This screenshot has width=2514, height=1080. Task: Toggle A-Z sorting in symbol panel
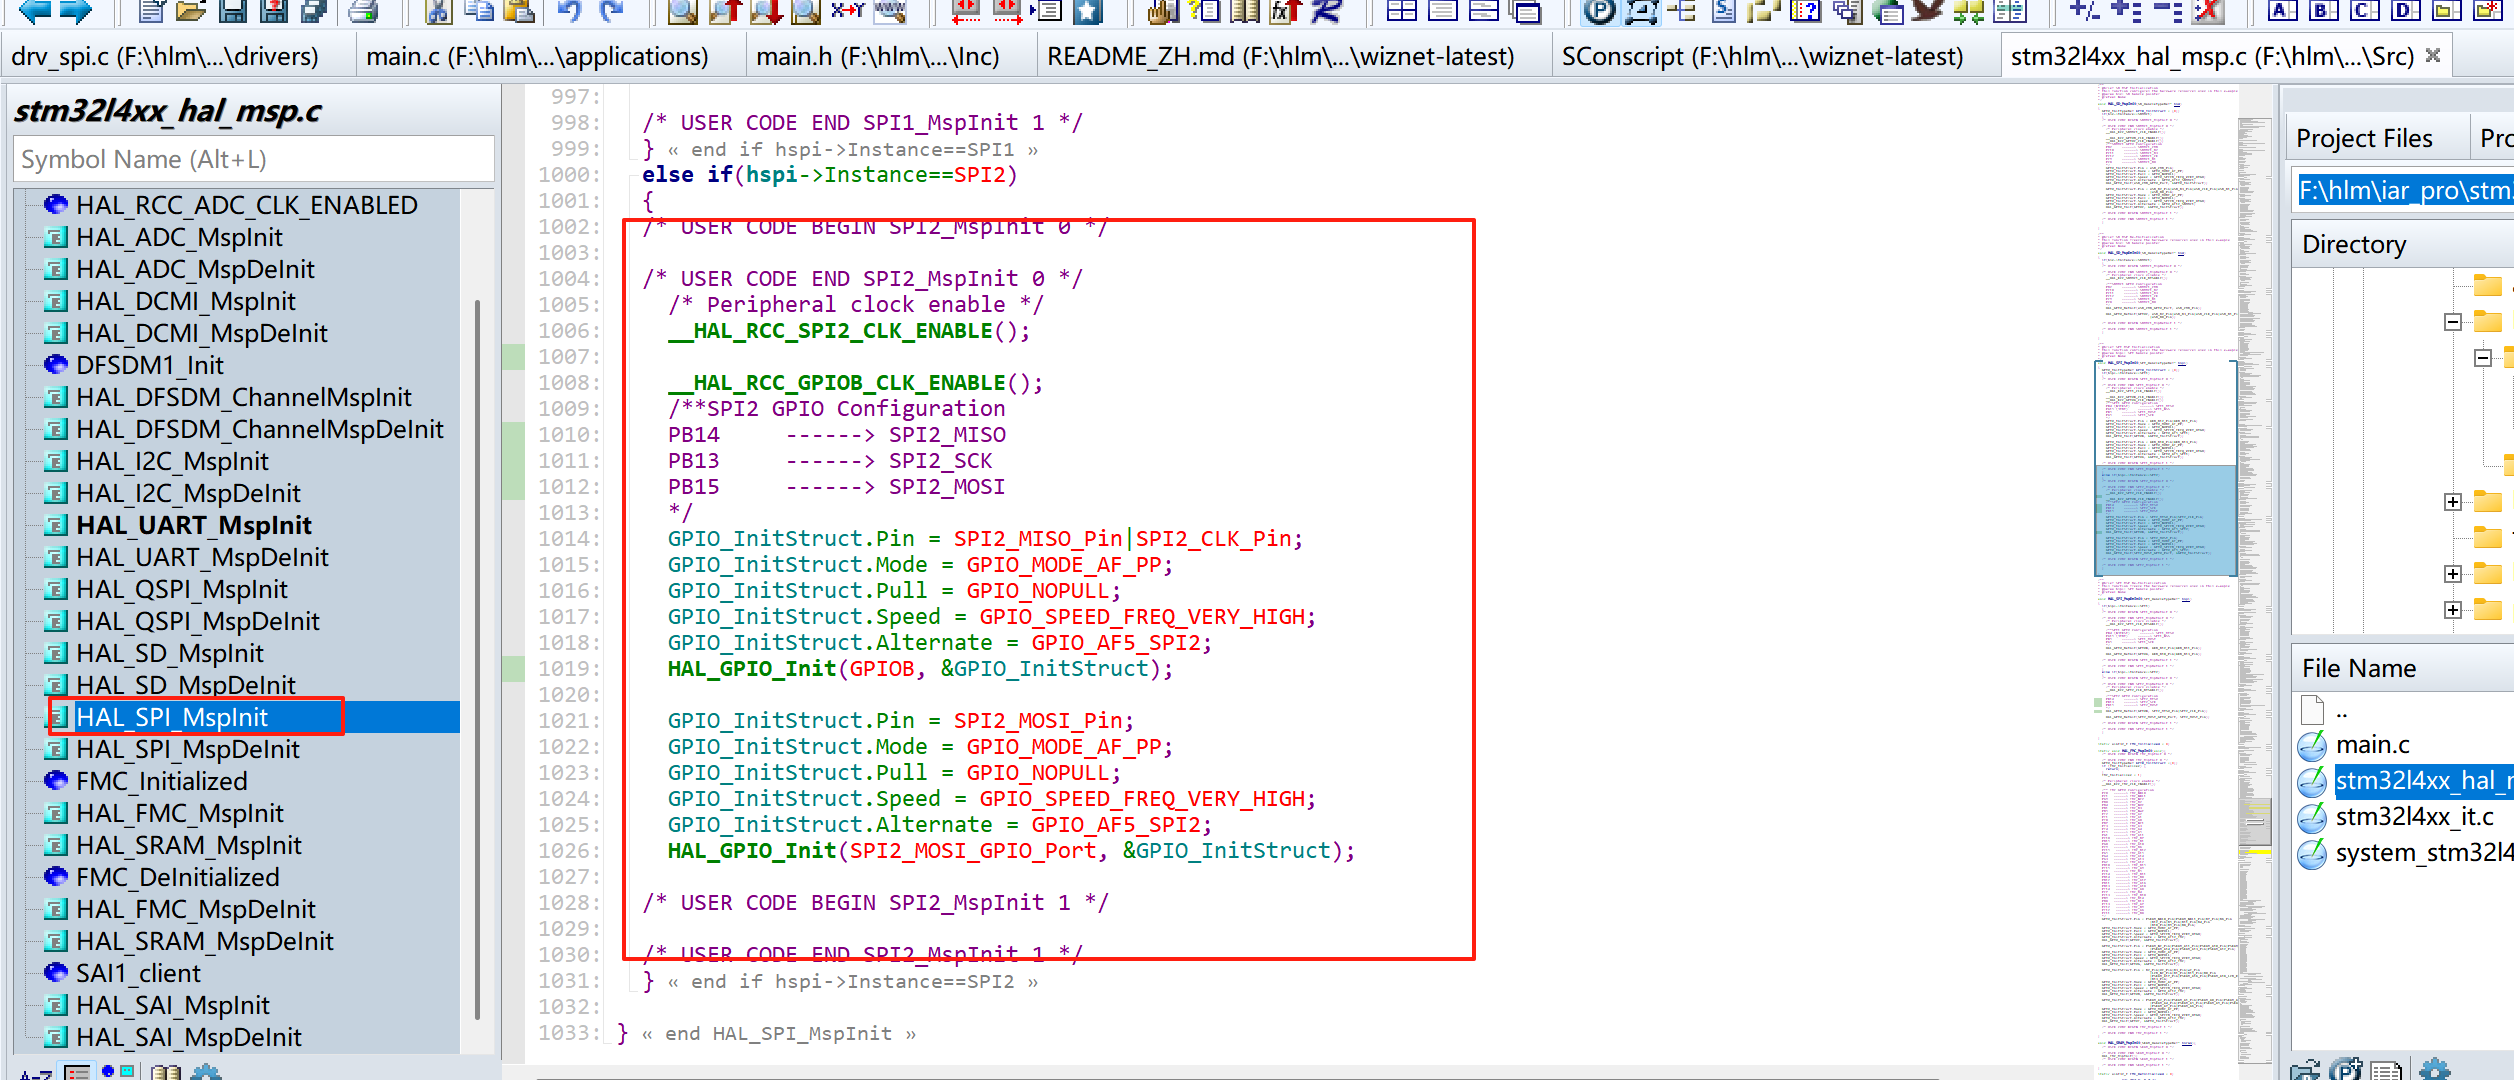click(35, 1073)
